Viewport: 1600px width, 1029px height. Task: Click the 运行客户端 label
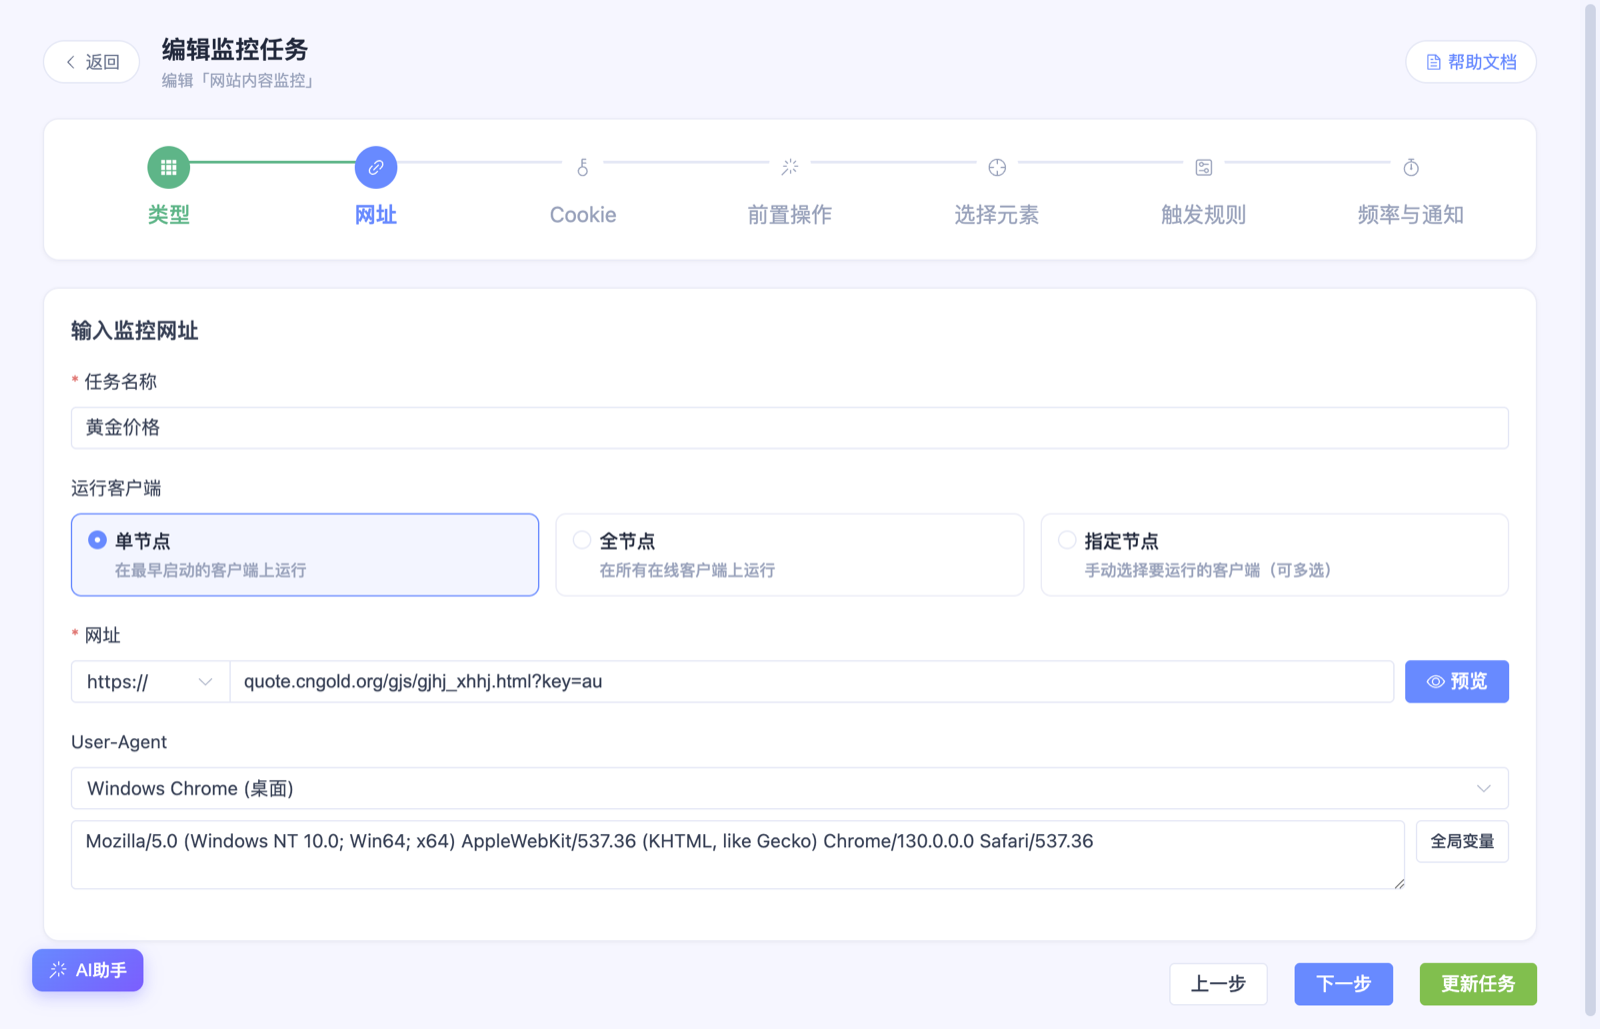(x=116, y=488)
